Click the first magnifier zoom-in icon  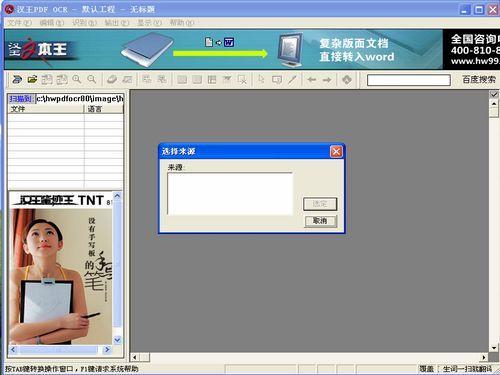point(77,79)
